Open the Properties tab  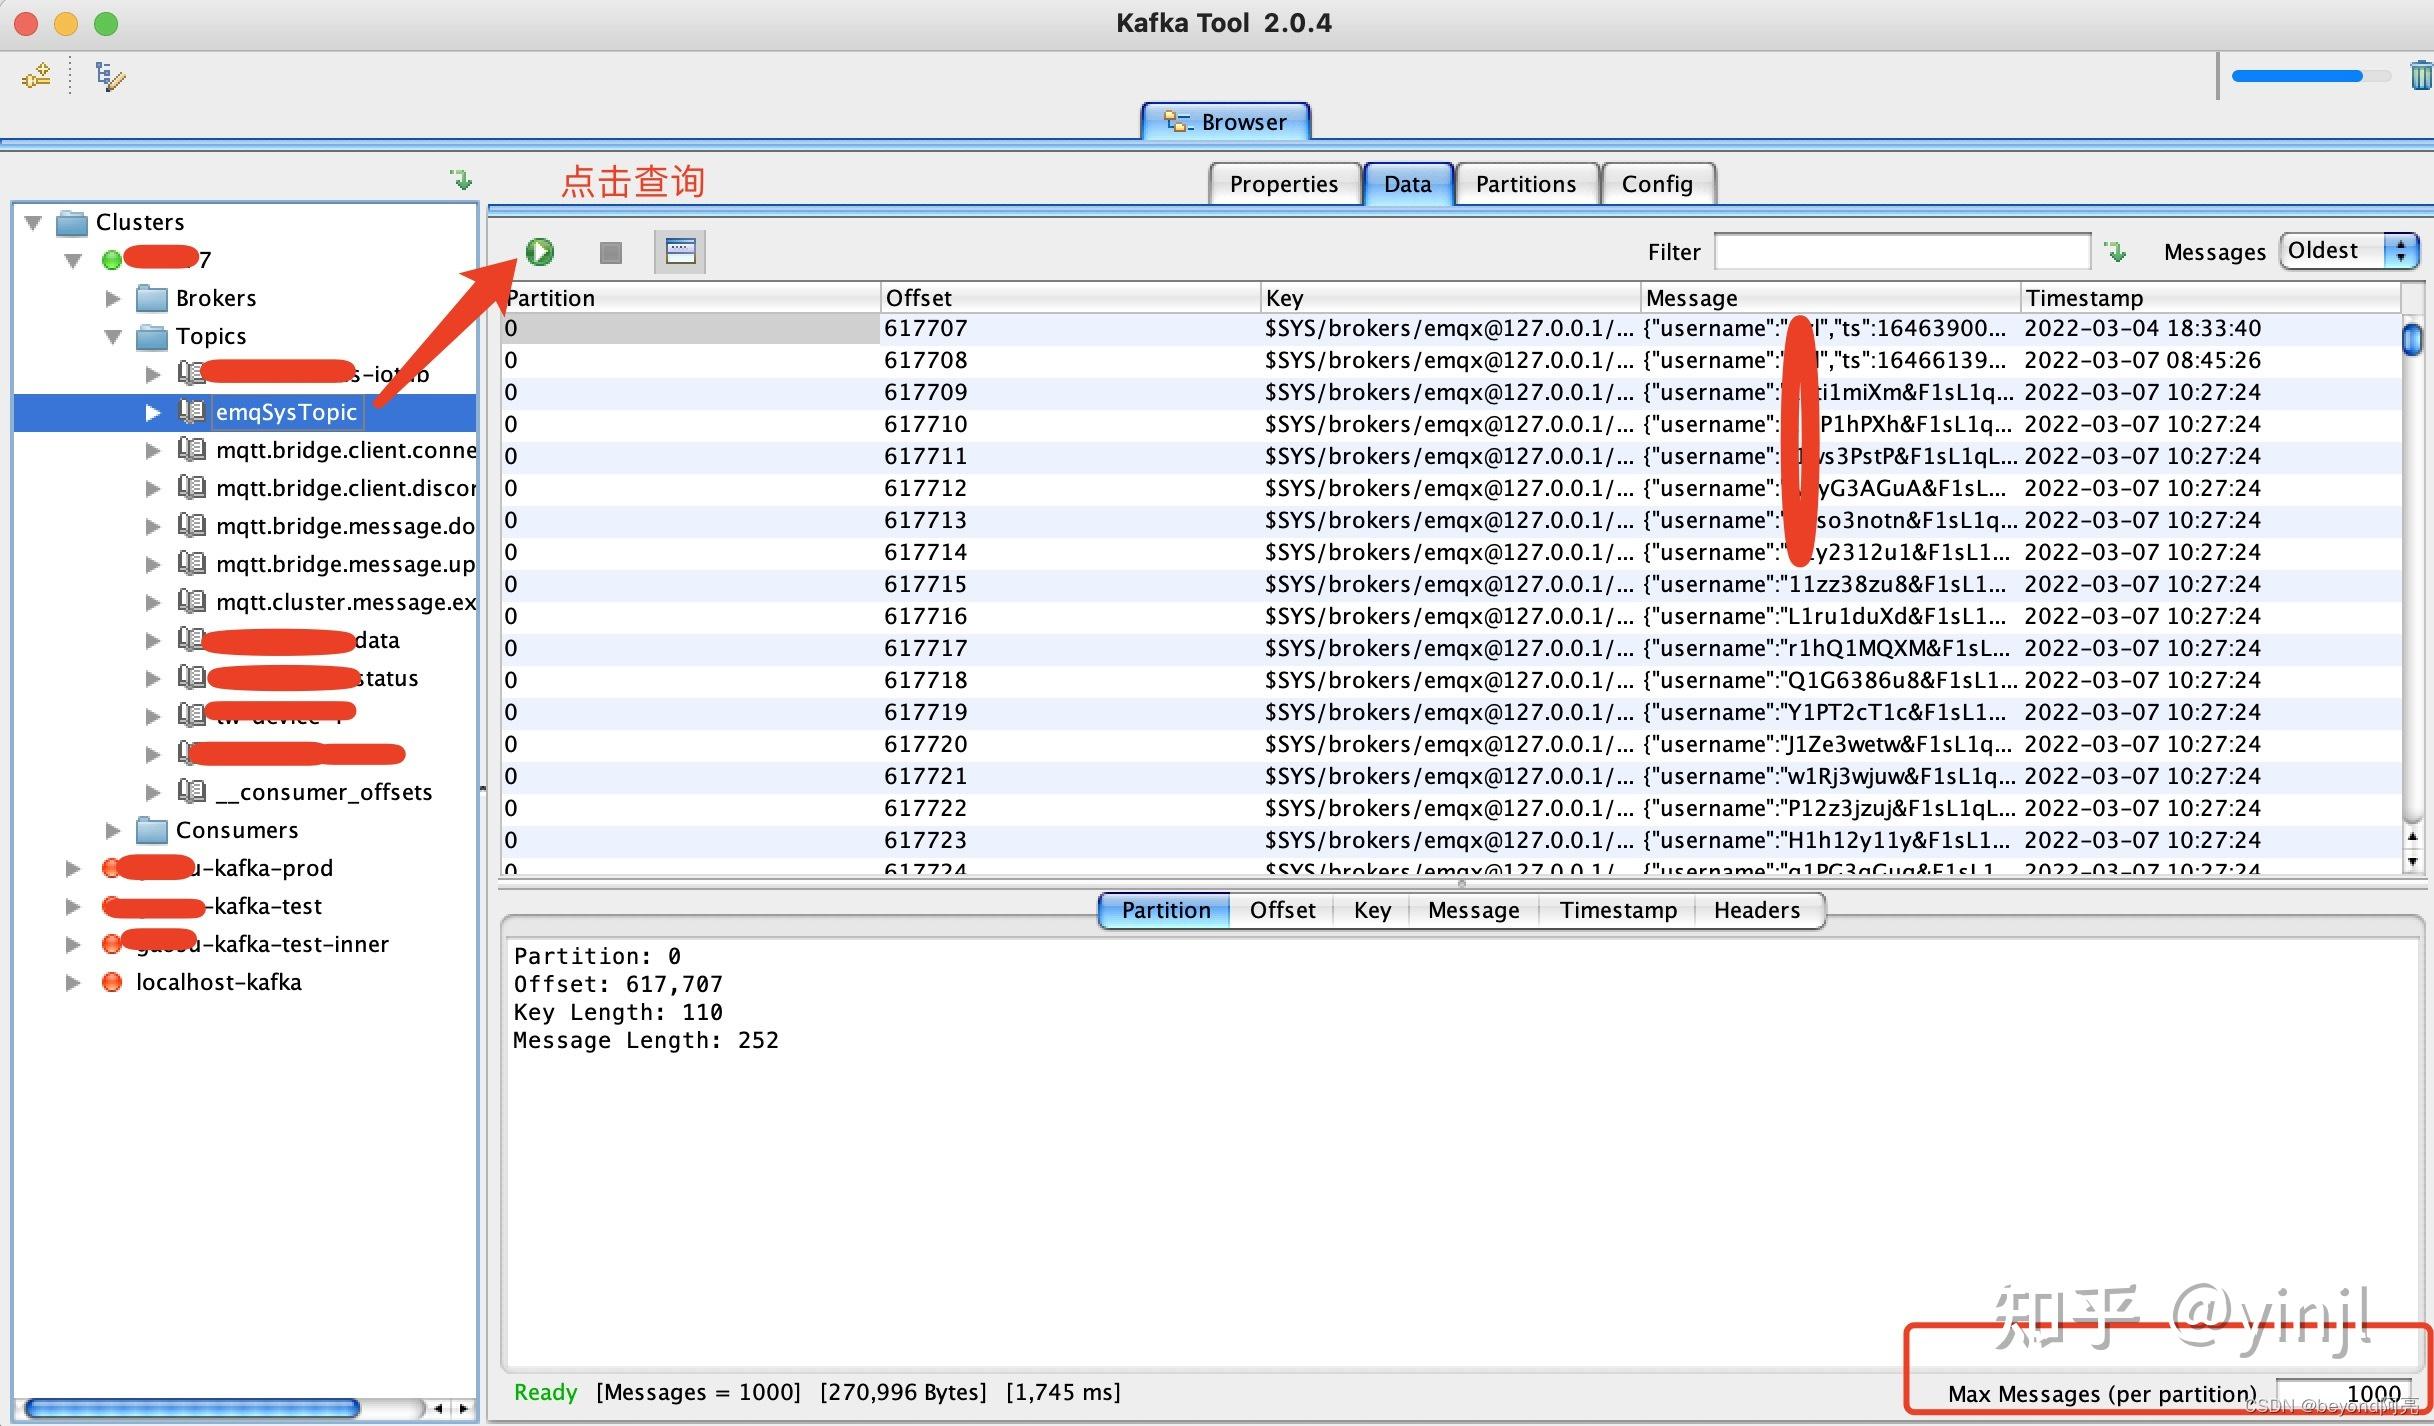click(x=1283, y=184)
